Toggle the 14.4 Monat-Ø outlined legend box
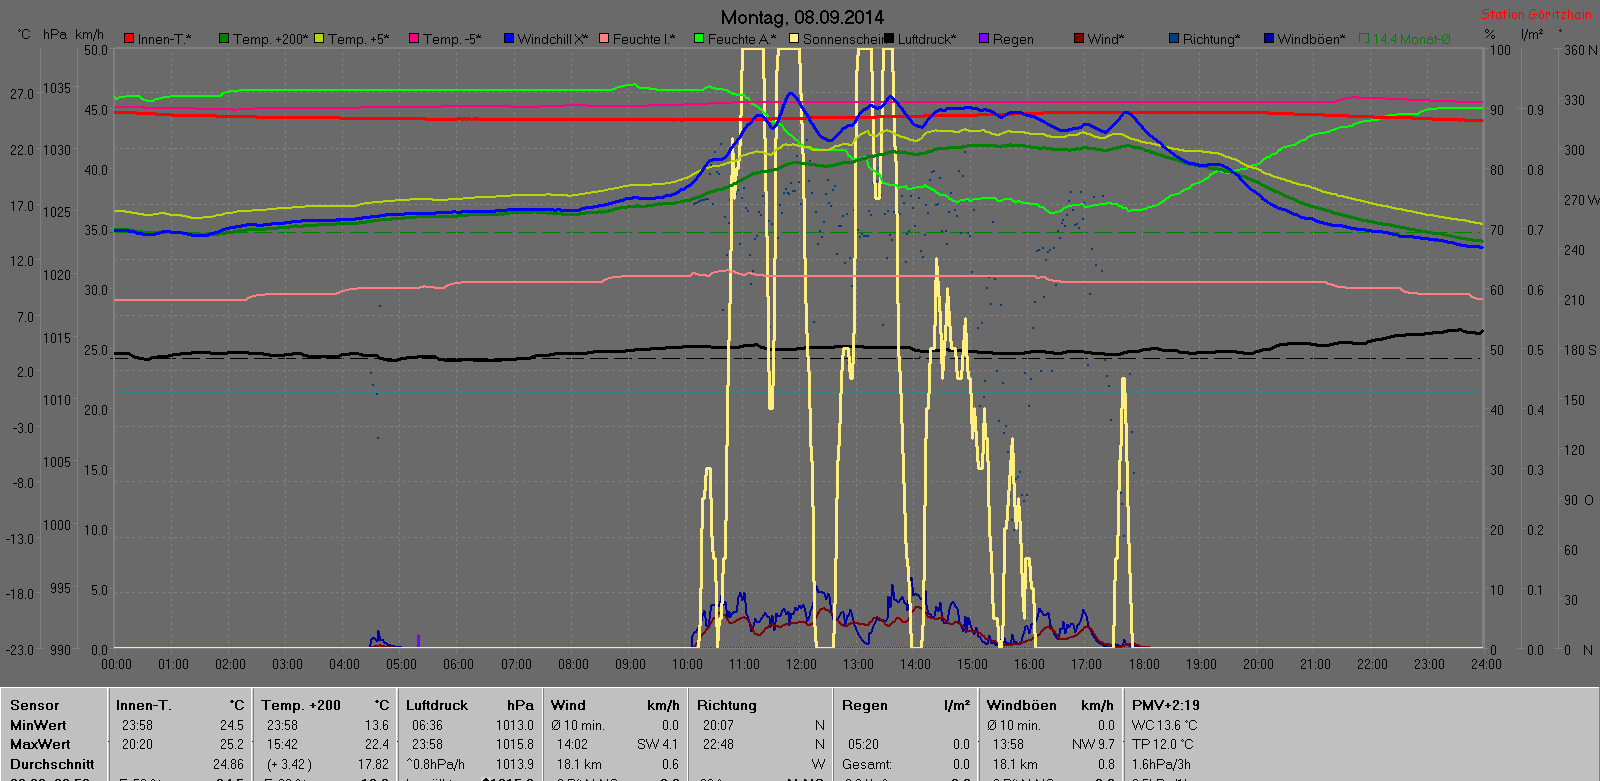Screen dimensions: 1600x781 (1364, 39)
